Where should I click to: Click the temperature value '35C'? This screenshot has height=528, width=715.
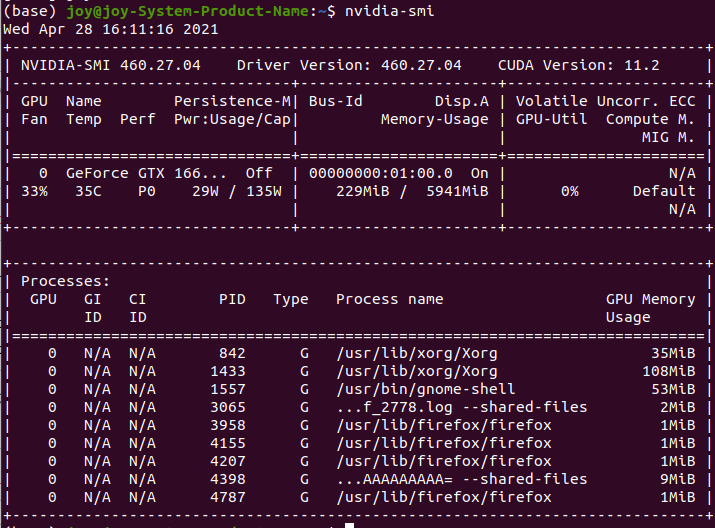(88, 192)
